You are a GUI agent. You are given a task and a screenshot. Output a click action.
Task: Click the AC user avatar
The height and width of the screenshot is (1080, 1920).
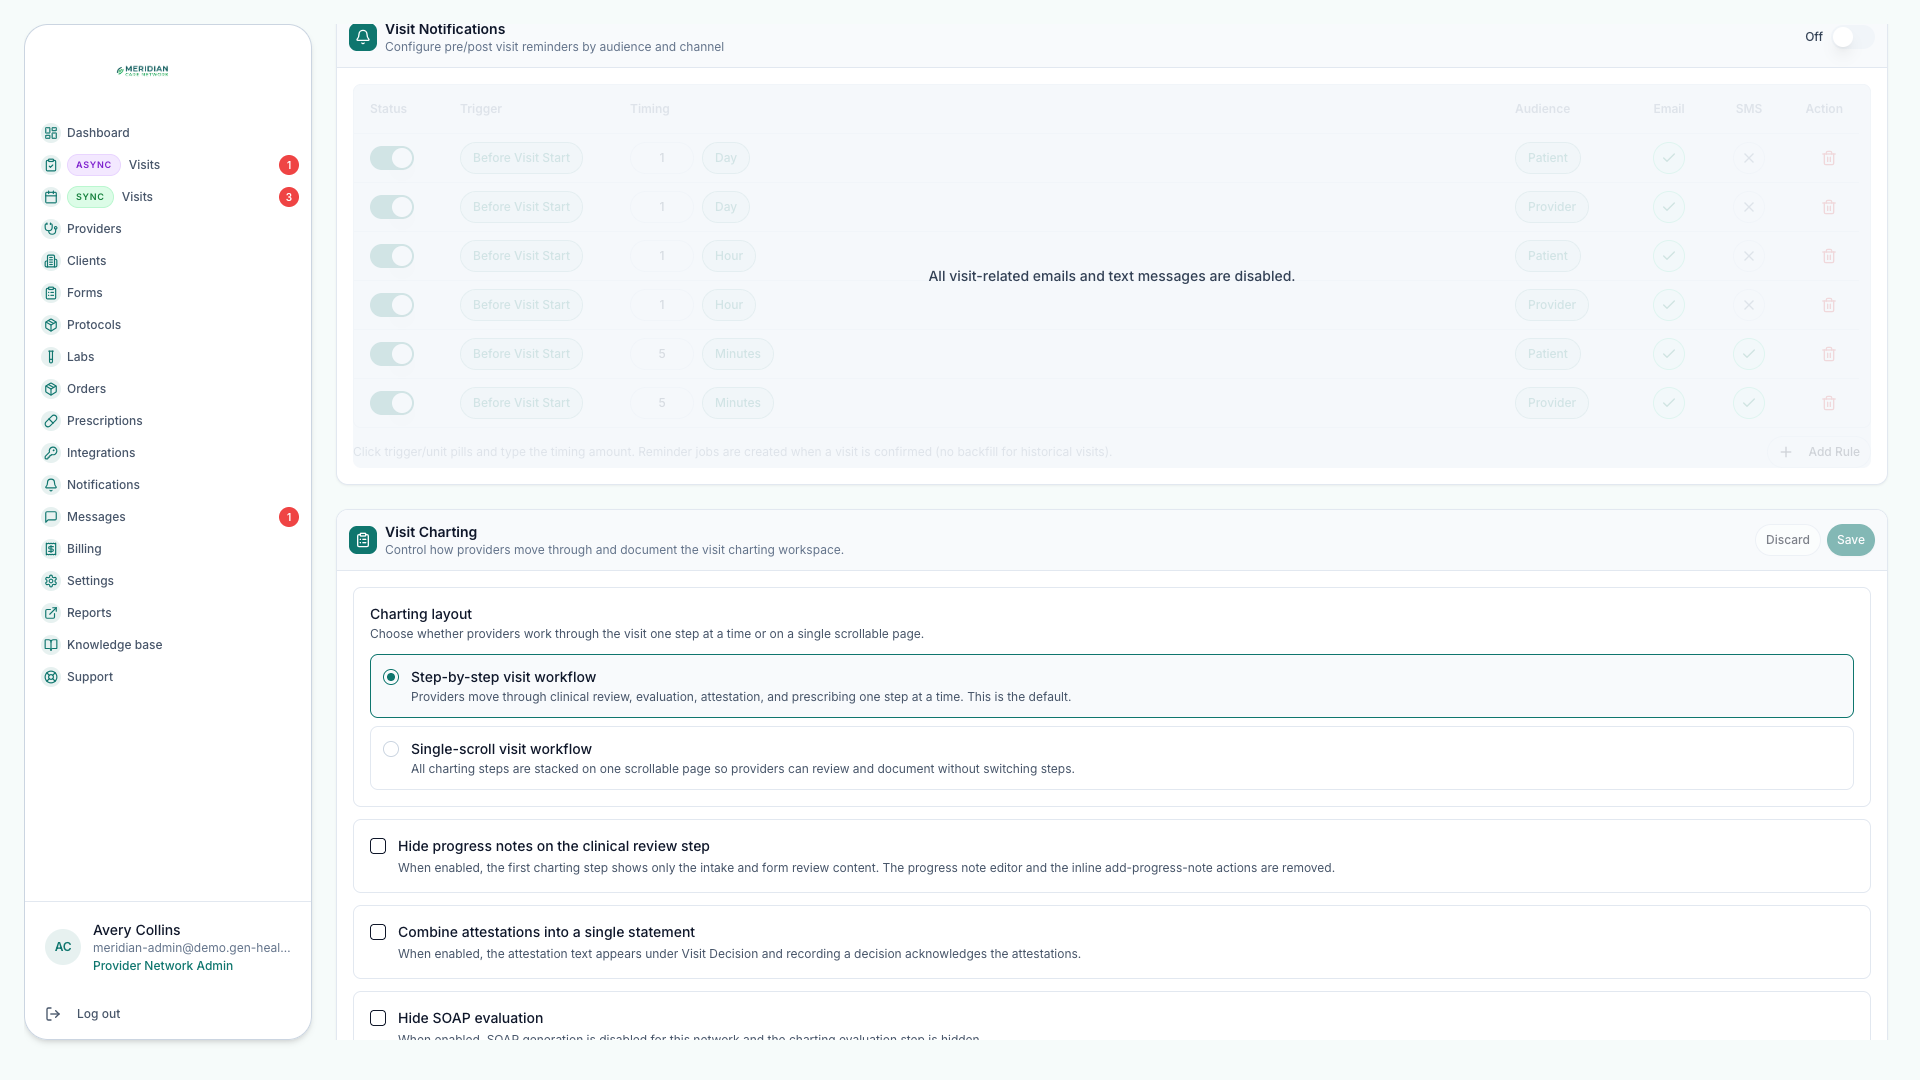[x=63, y=947]
